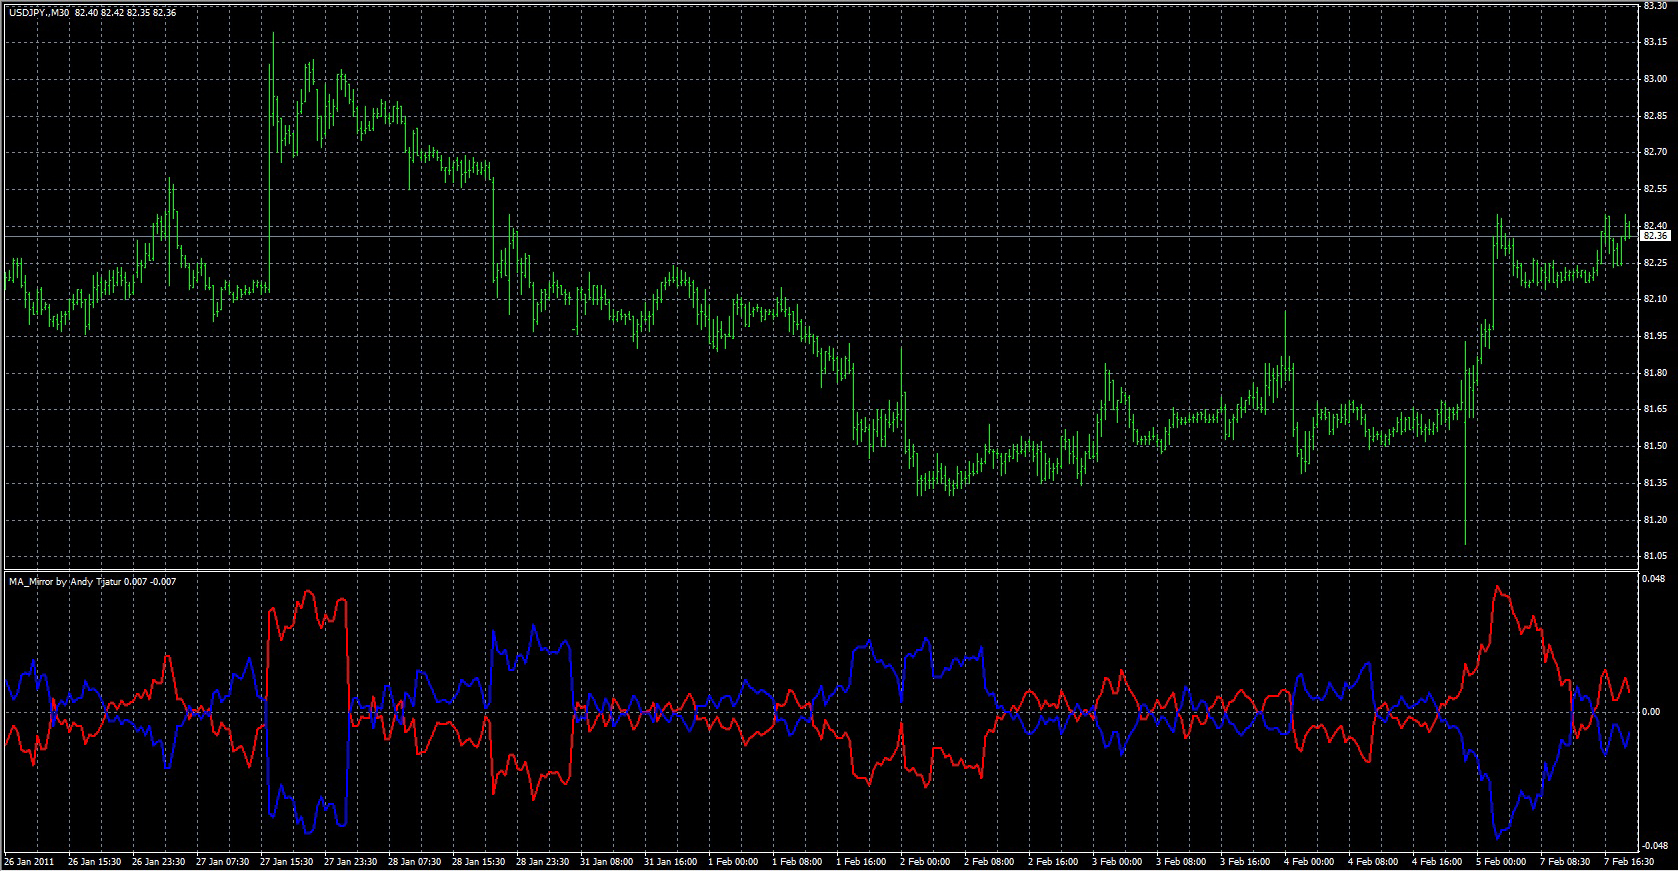Select the 26 Jan 2011 time label
Image resolution: width=1678 pixels, height=871 pixels.
[x=29, y=861]
